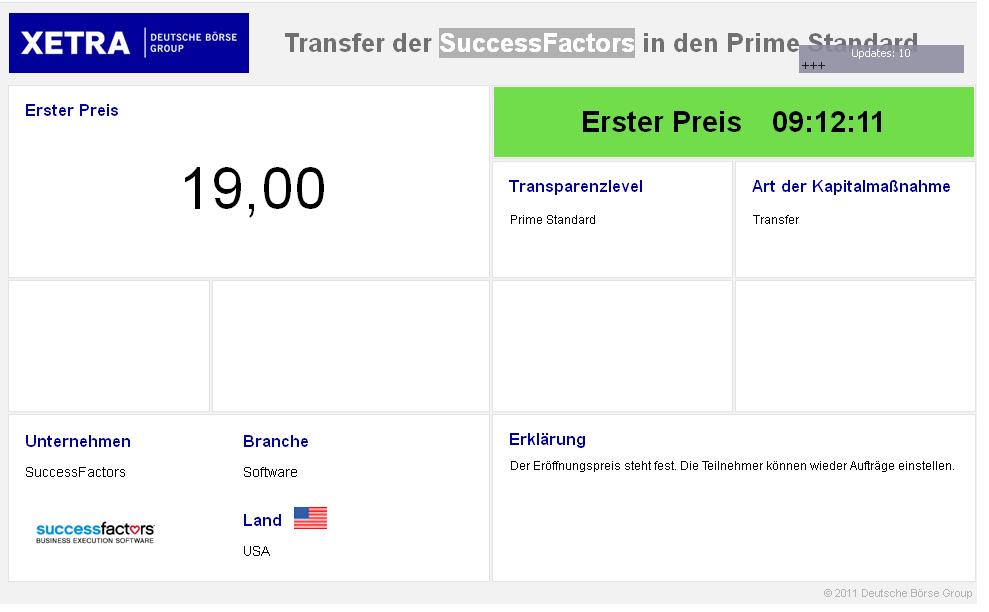Click the USA flag icon

(x=310, y=518)
